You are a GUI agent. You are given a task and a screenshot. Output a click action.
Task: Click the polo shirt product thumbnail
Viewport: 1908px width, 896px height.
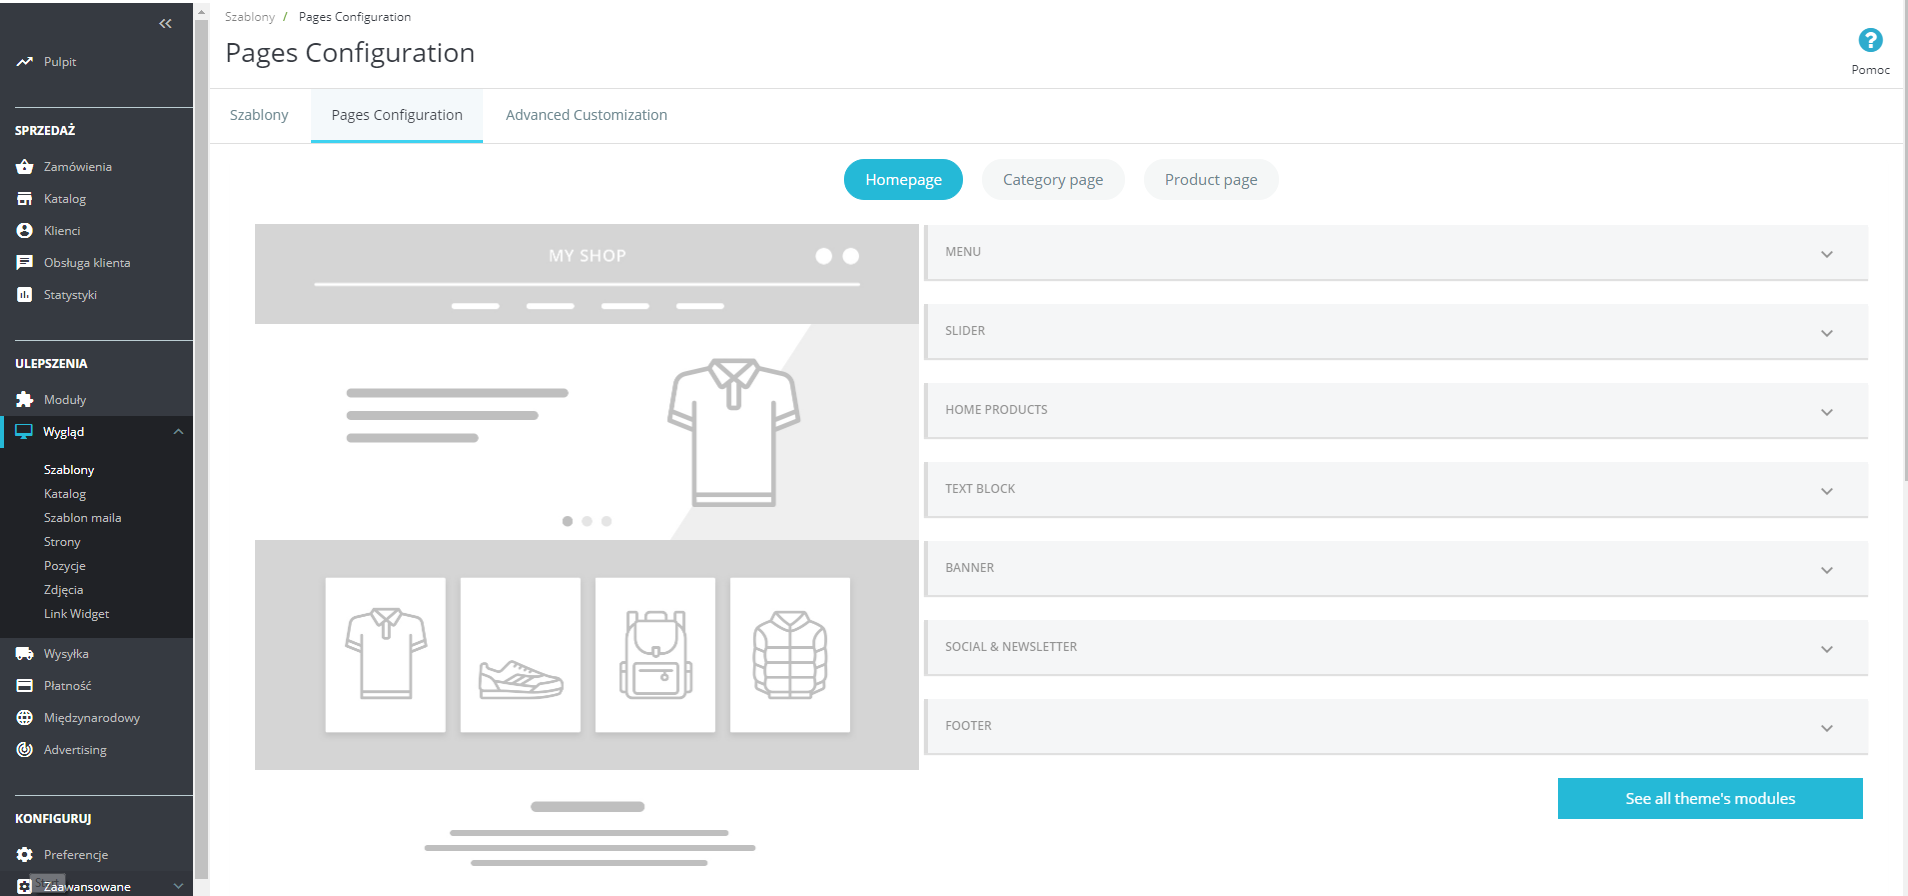(386, 655)
